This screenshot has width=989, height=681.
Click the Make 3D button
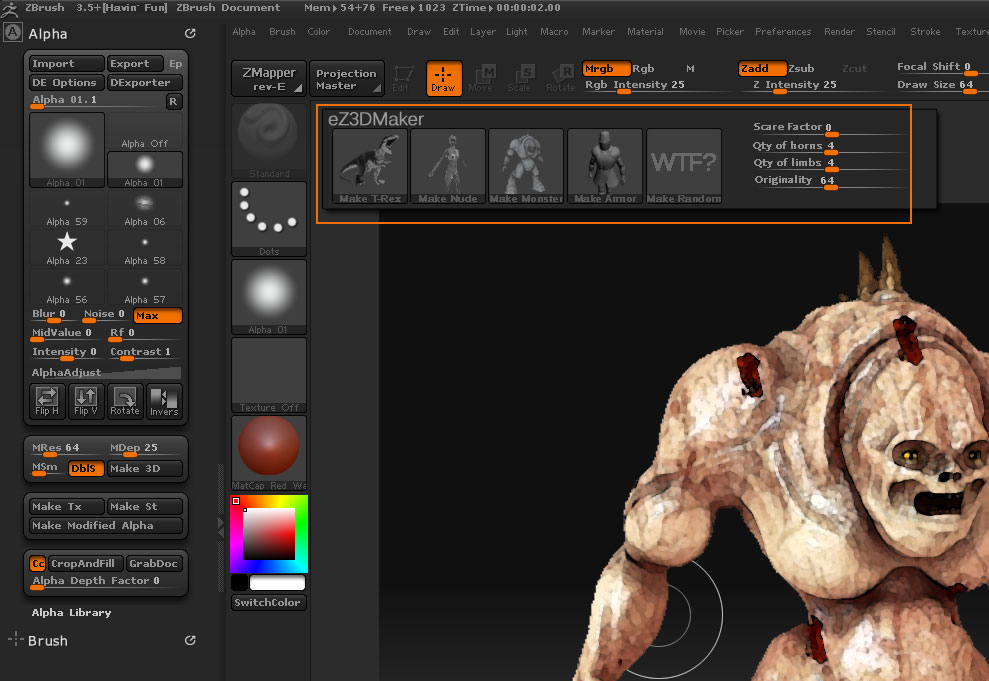(144, 468)
